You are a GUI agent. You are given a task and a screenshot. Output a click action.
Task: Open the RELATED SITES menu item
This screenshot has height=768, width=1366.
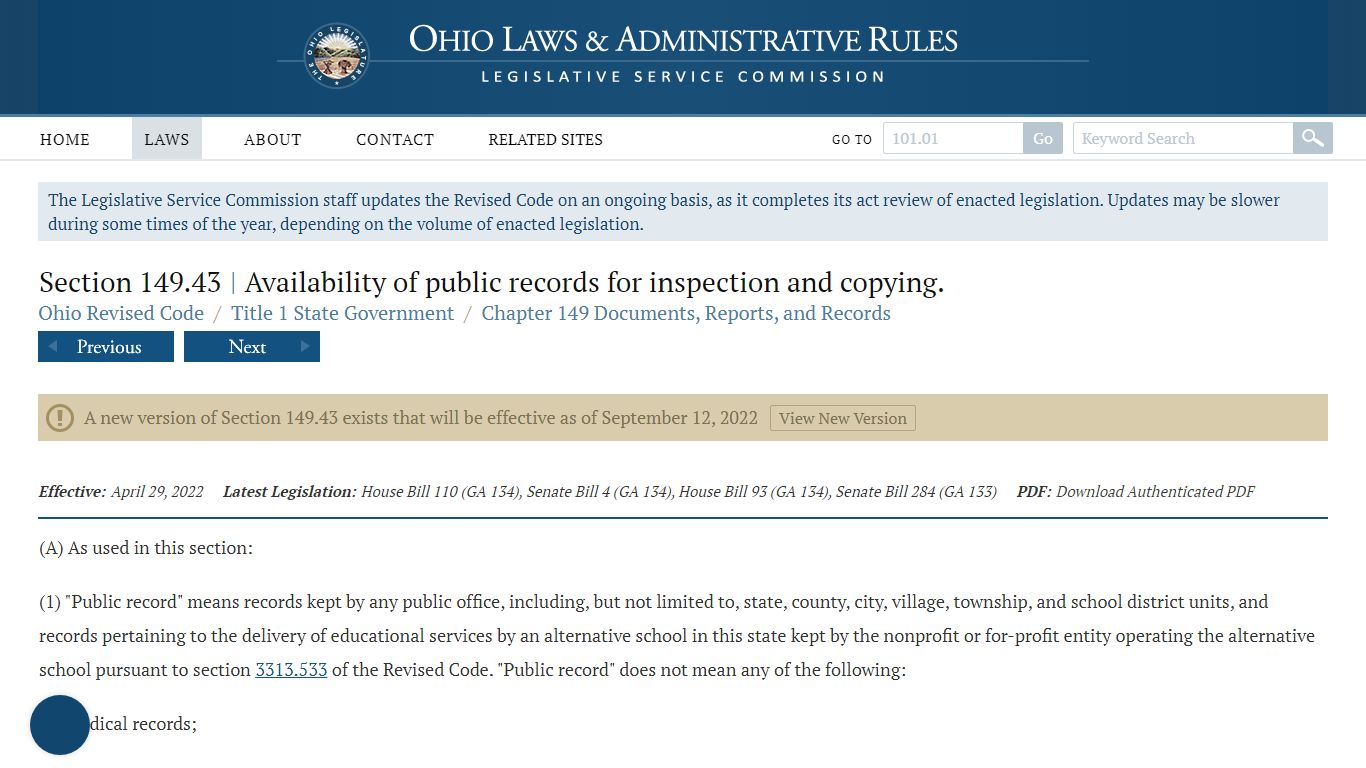click(x=545, y=139)
